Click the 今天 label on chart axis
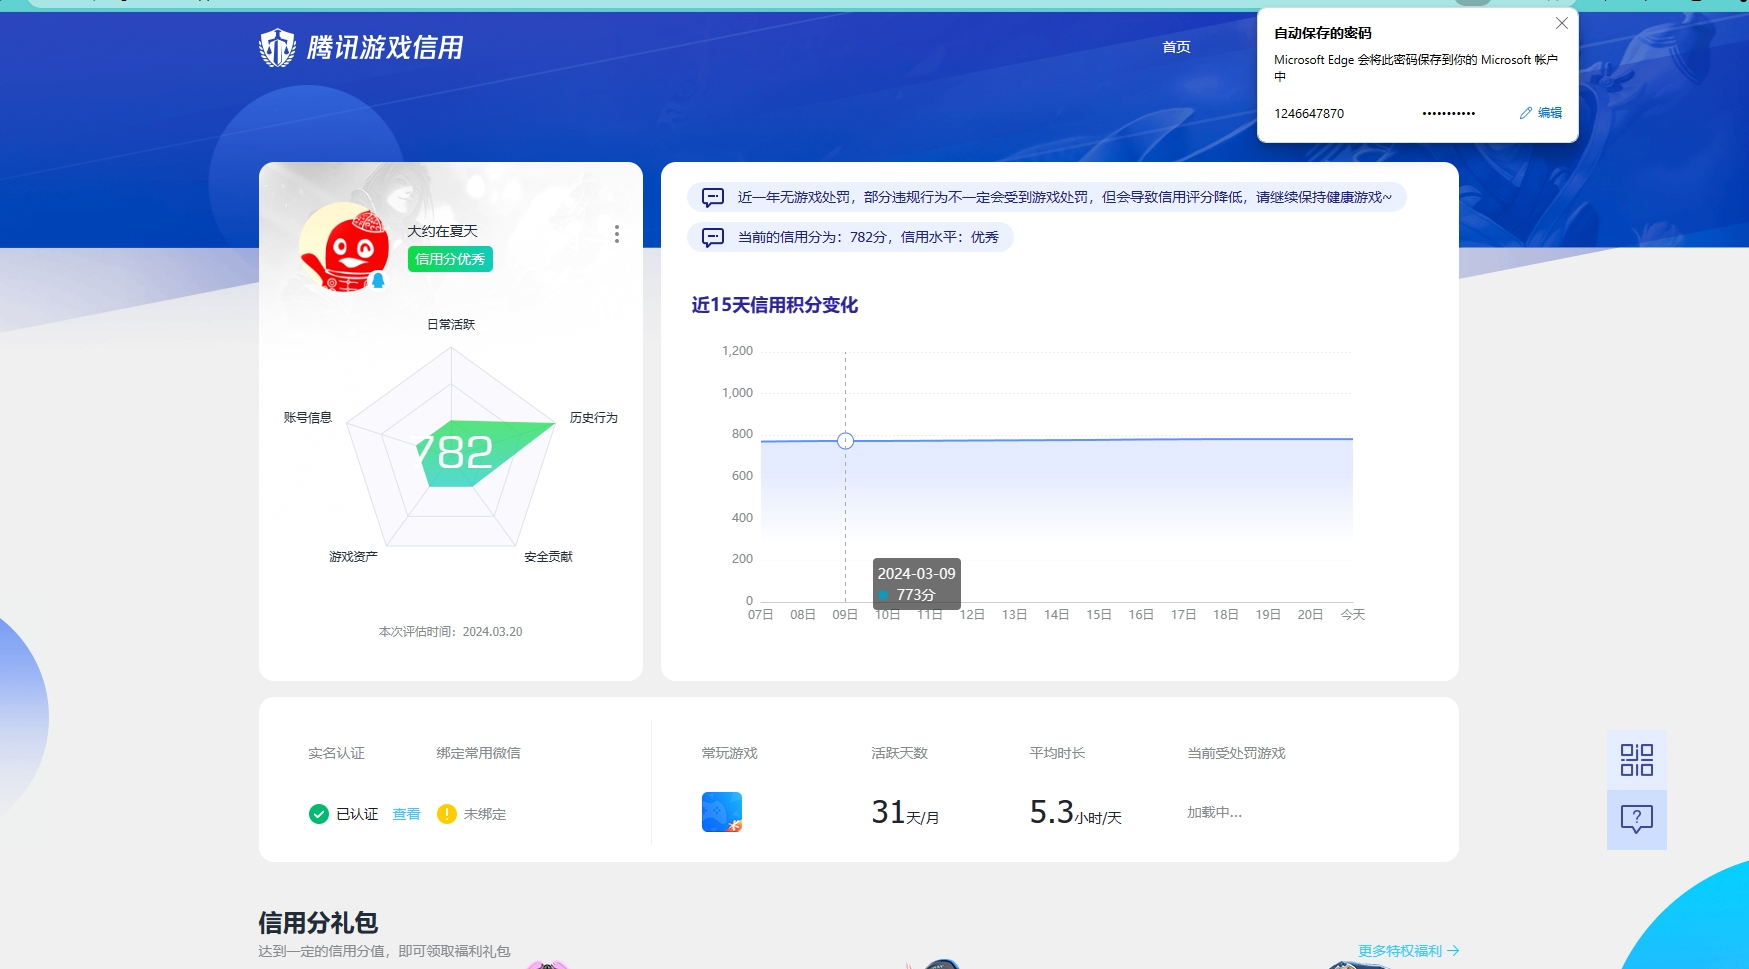1749x969 pixels. pos(1353,615)
